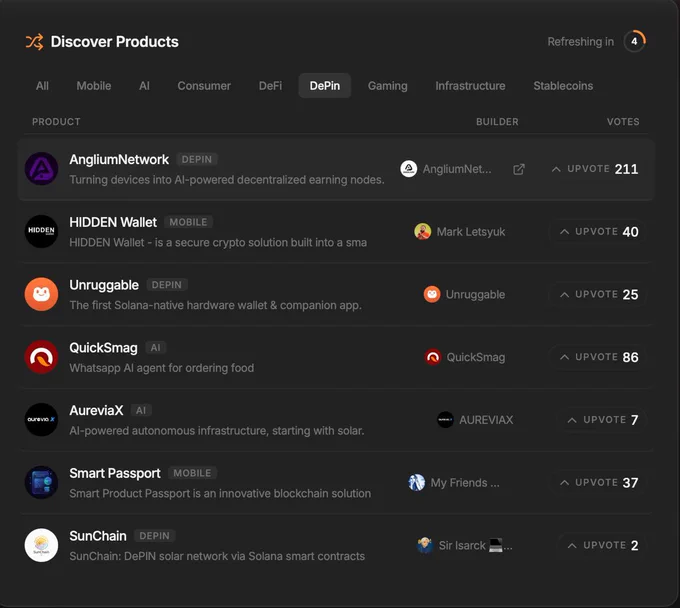Viewport: 680px width, 608px height.
Task: Click the BUILDER column header
Action: point(497,122)
